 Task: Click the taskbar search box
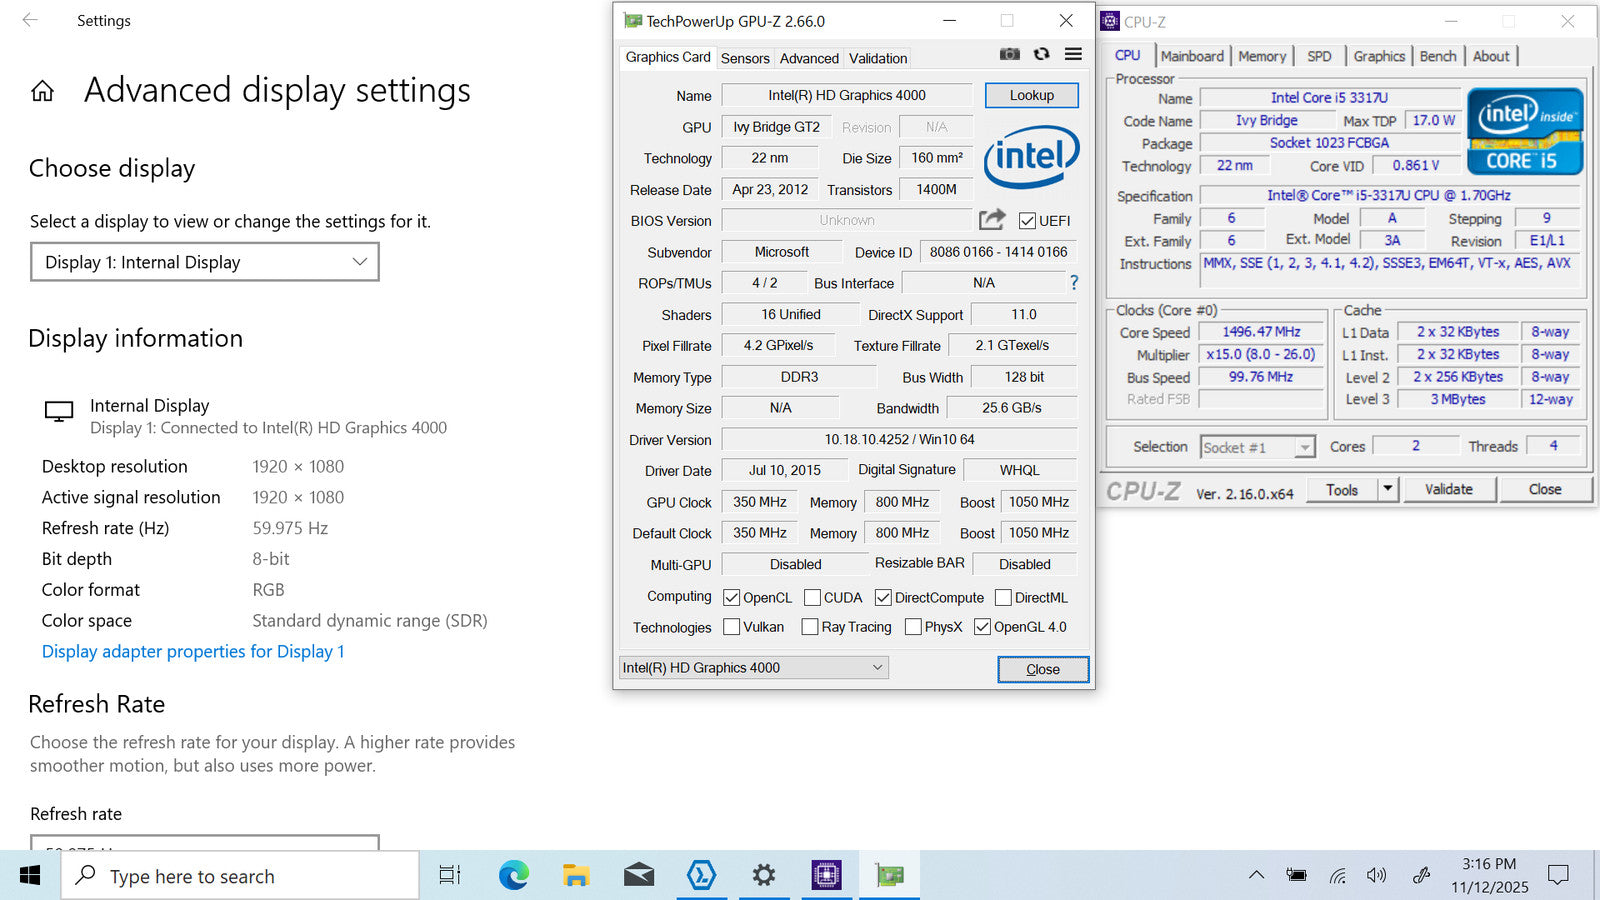click(x=240, y=876)
